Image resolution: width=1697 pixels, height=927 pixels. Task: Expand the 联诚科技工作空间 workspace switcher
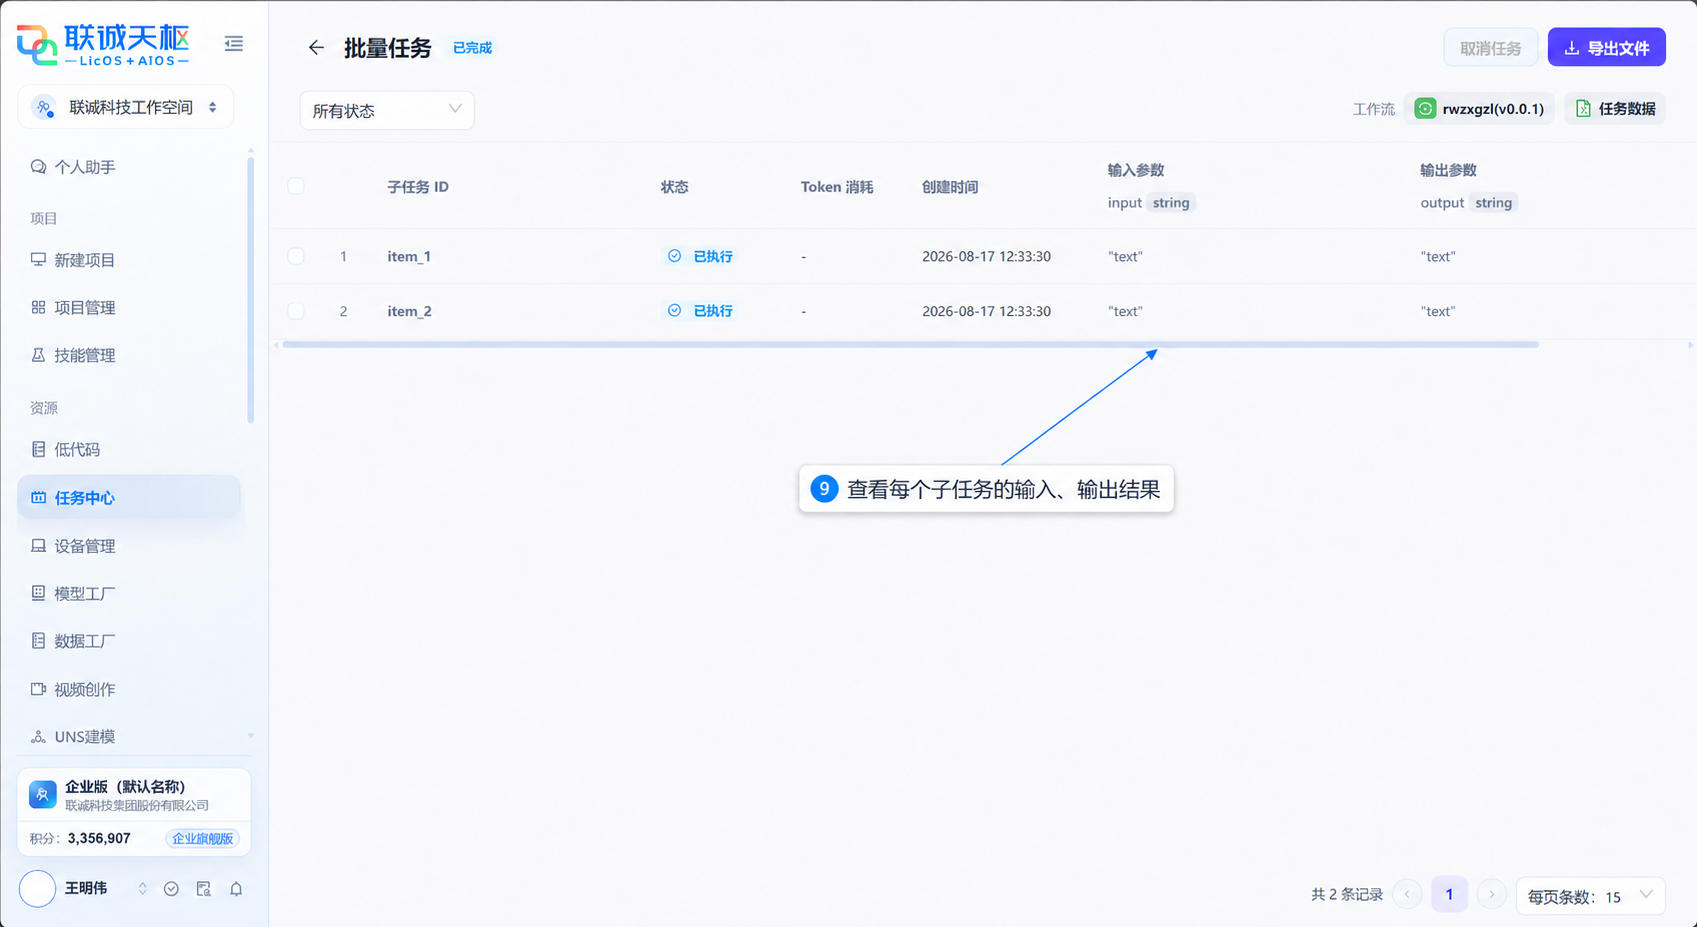click(x=212, y=107)
